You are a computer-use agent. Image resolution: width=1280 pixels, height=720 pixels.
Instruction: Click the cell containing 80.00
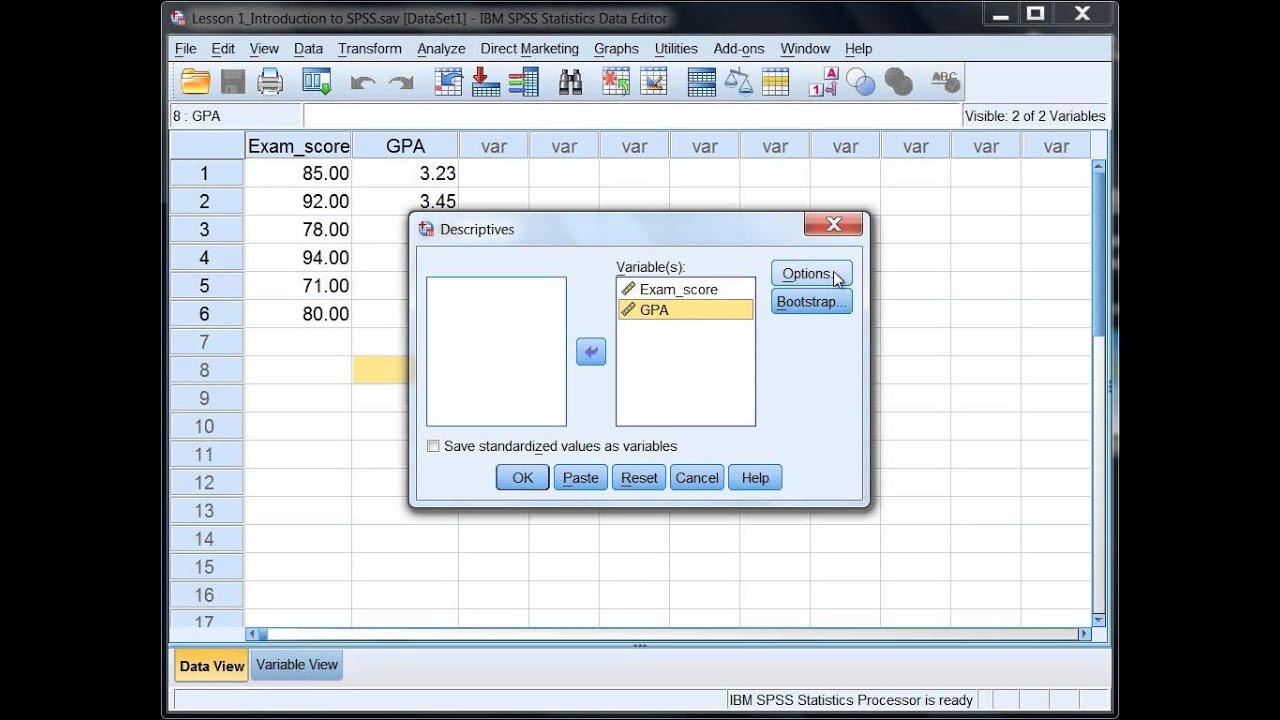298,313
